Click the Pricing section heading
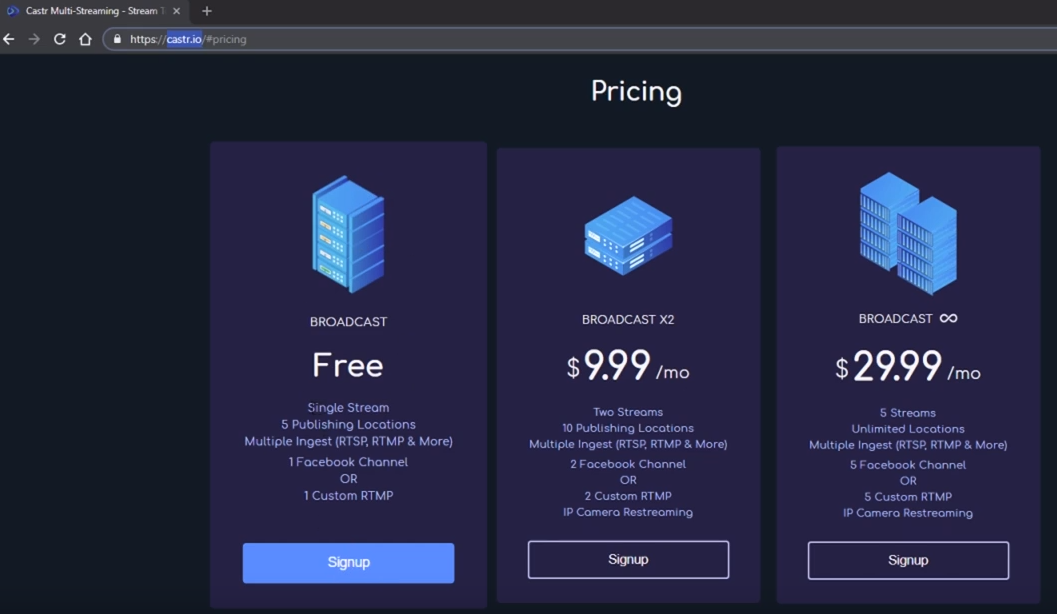Screen dimensions: 1057x614 (x=636, y=92)
